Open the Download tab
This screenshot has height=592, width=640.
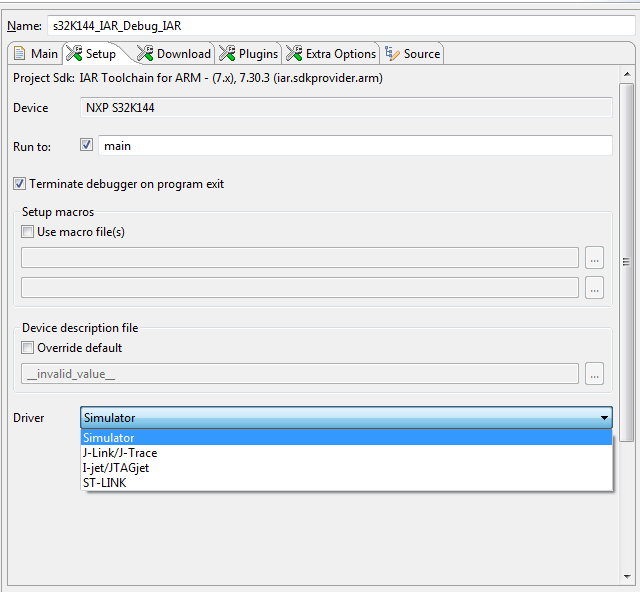click(x=173, y=53)
